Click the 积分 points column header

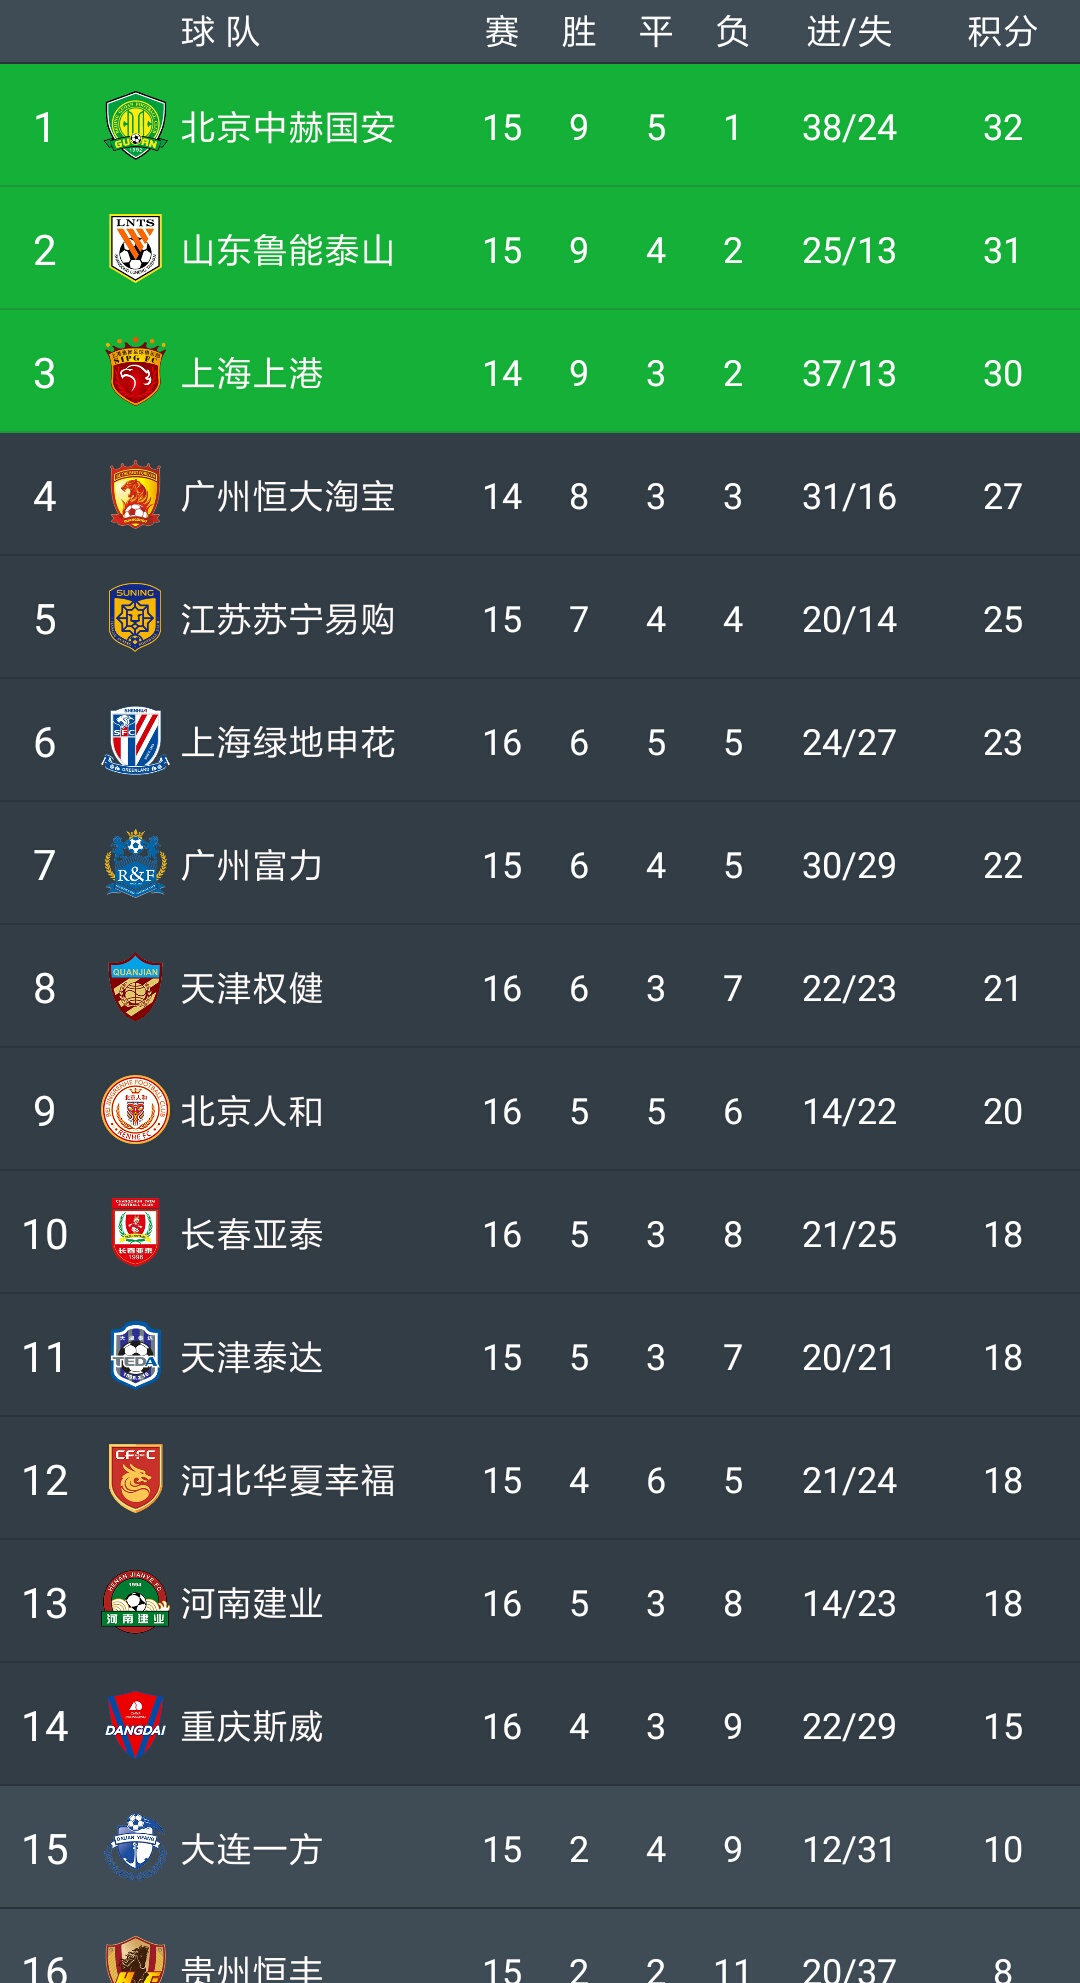(x=1002, y=32)
